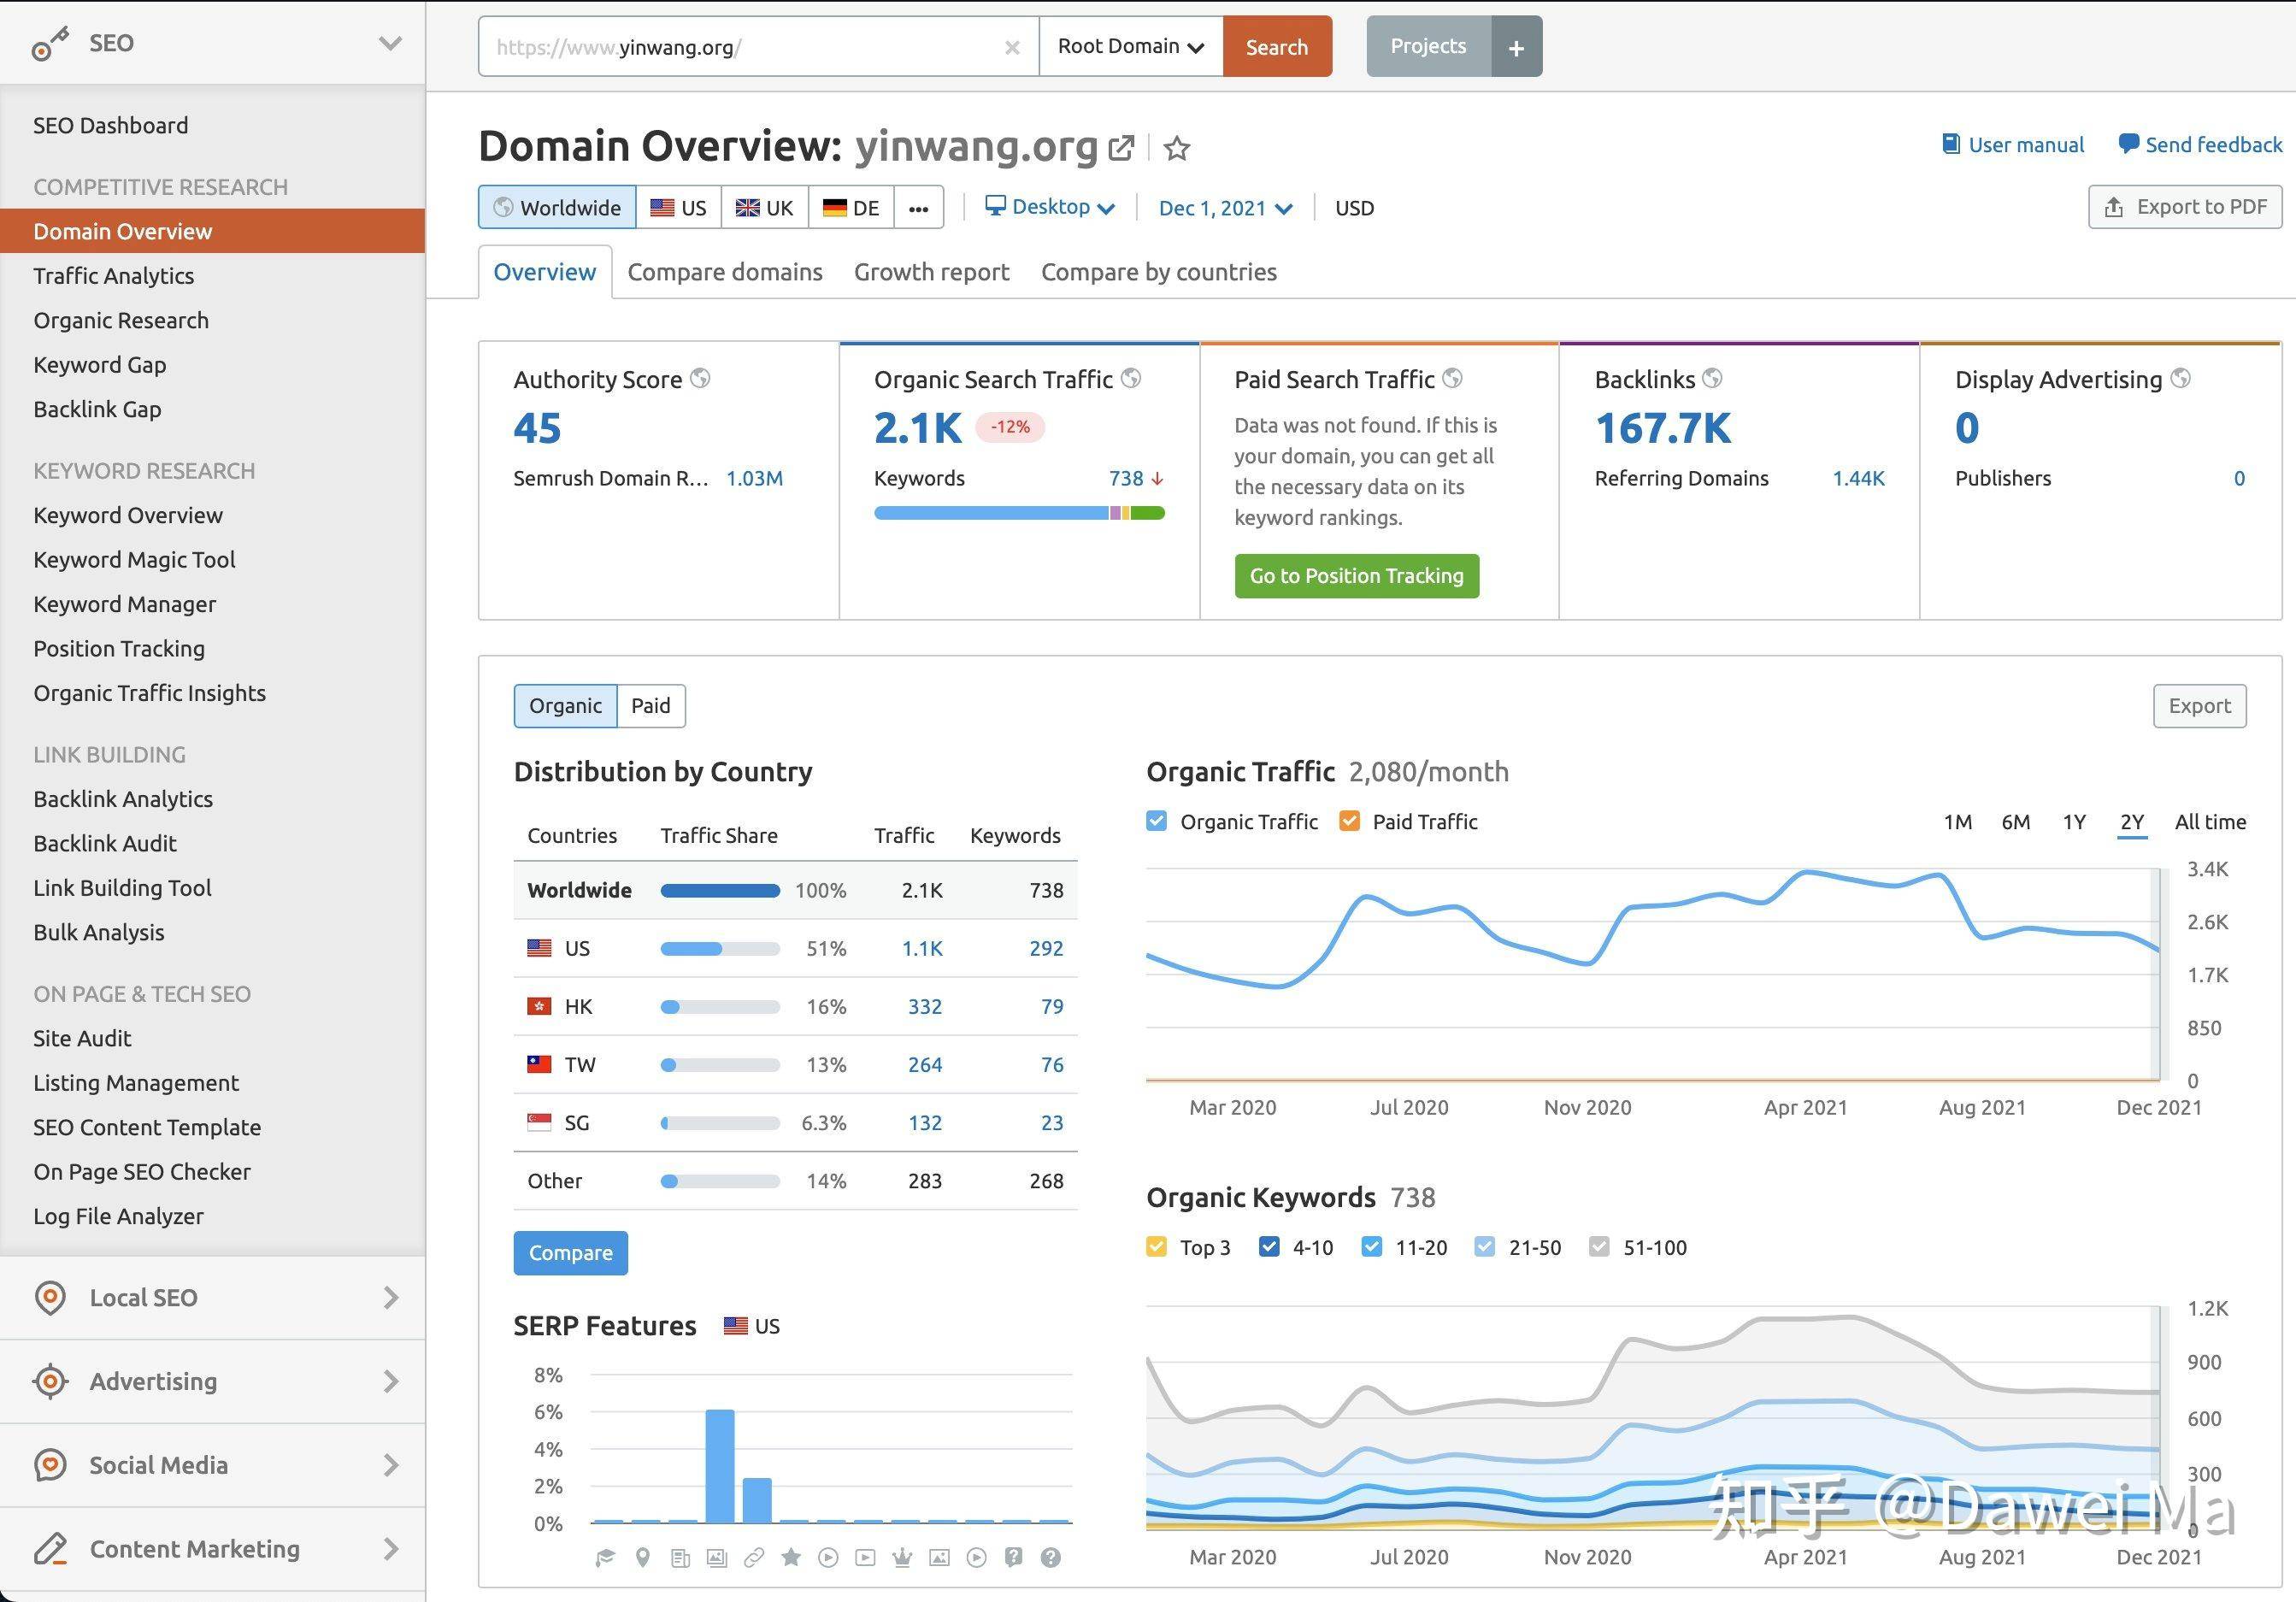Add new project with plus icon
The image size is (2296, 1602).
(1516, 47)
